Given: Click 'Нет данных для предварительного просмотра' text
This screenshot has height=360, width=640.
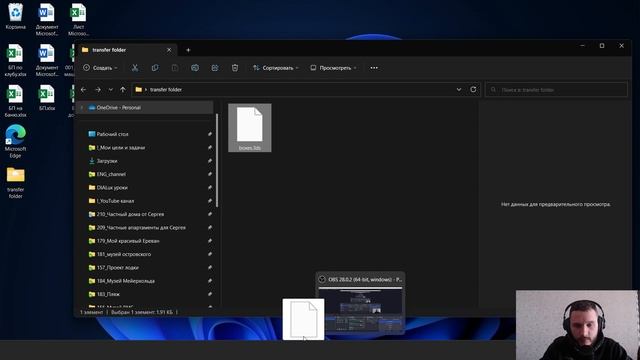Looking at the screenshot, I should tap(556, 204).
